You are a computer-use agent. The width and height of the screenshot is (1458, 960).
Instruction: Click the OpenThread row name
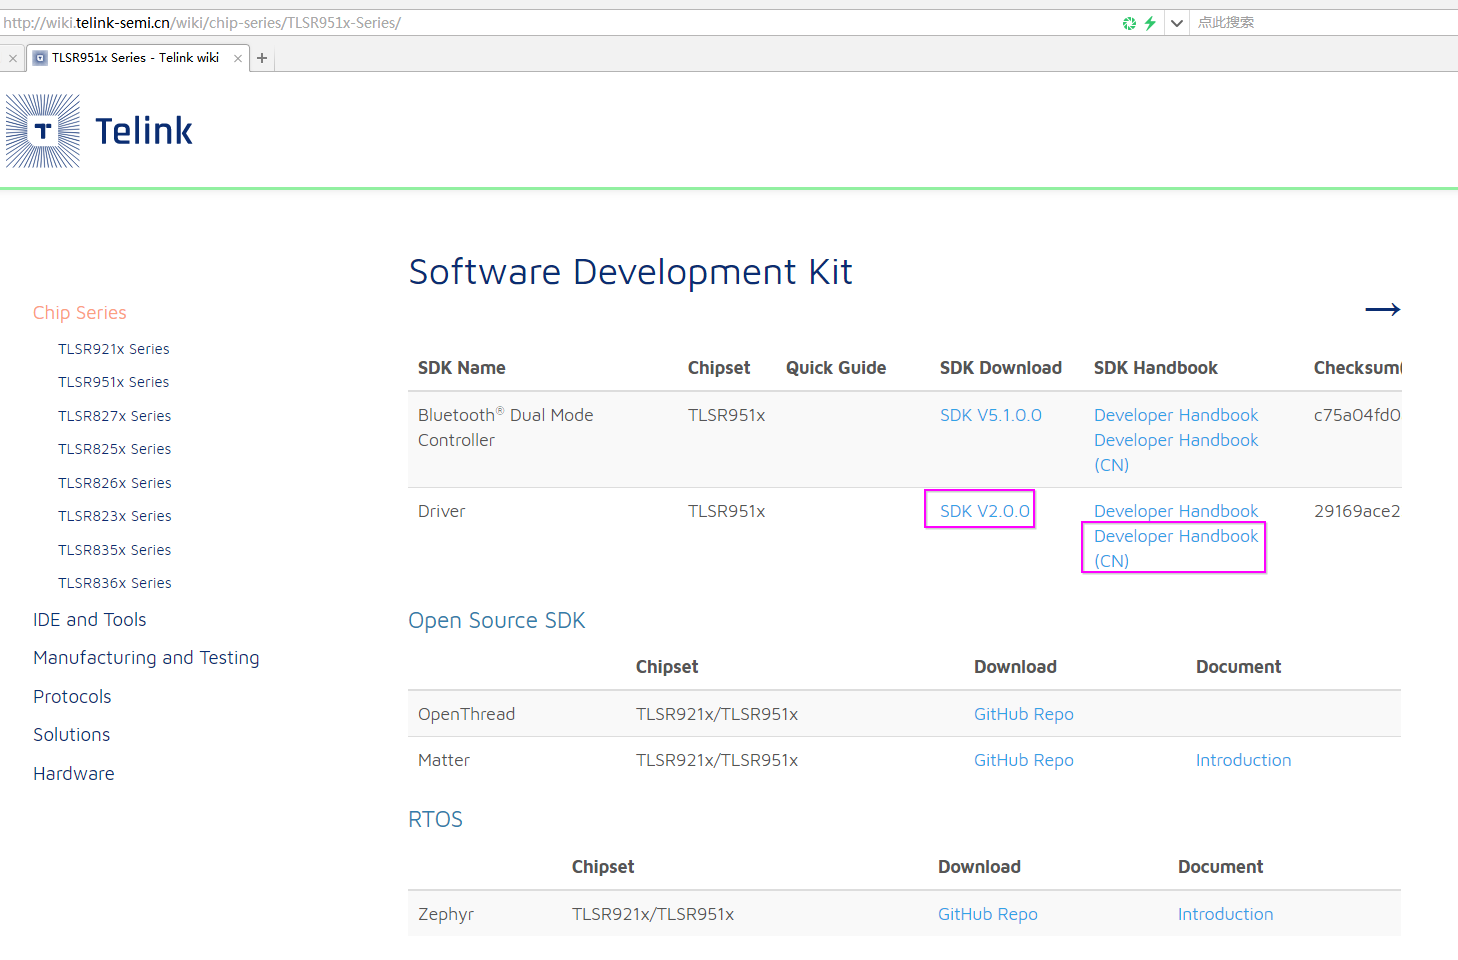[x=467, y=714]
